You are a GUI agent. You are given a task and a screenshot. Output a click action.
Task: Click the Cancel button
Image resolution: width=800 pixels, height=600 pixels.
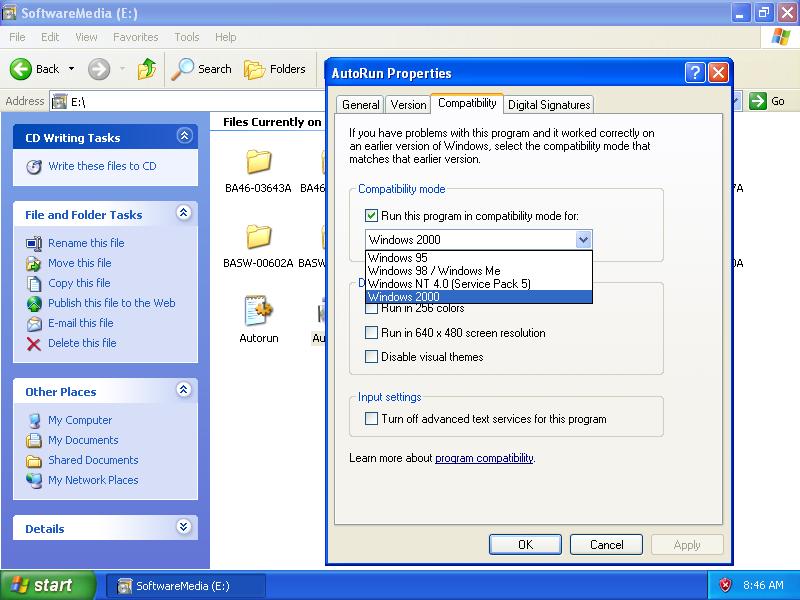606,544
